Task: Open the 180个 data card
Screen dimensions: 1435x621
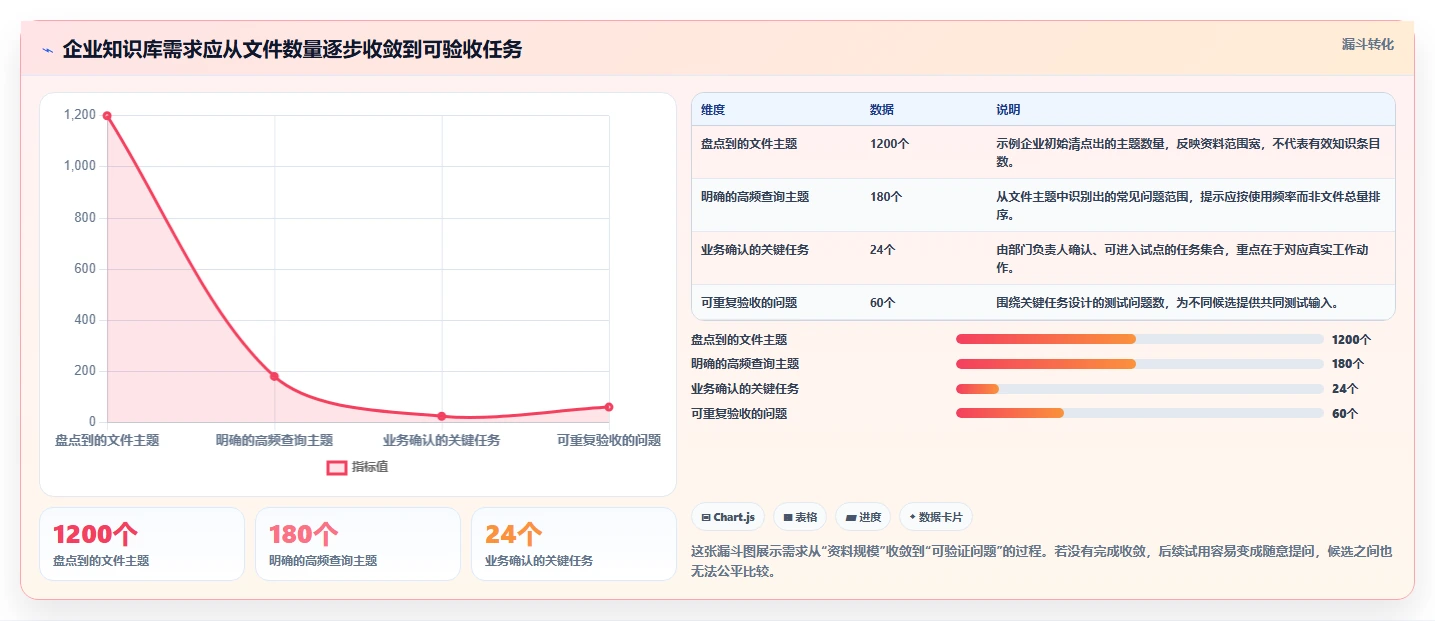Action: 358,544
